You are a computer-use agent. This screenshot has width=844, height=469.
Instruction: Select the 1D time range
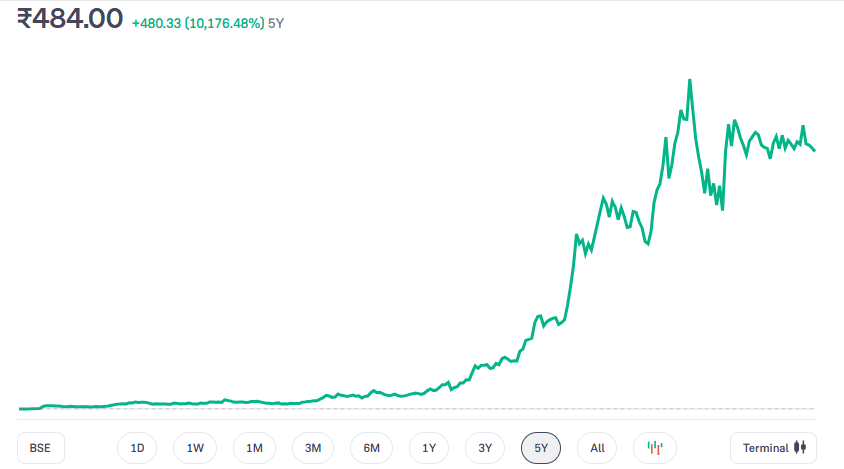(x=138, y=448)
